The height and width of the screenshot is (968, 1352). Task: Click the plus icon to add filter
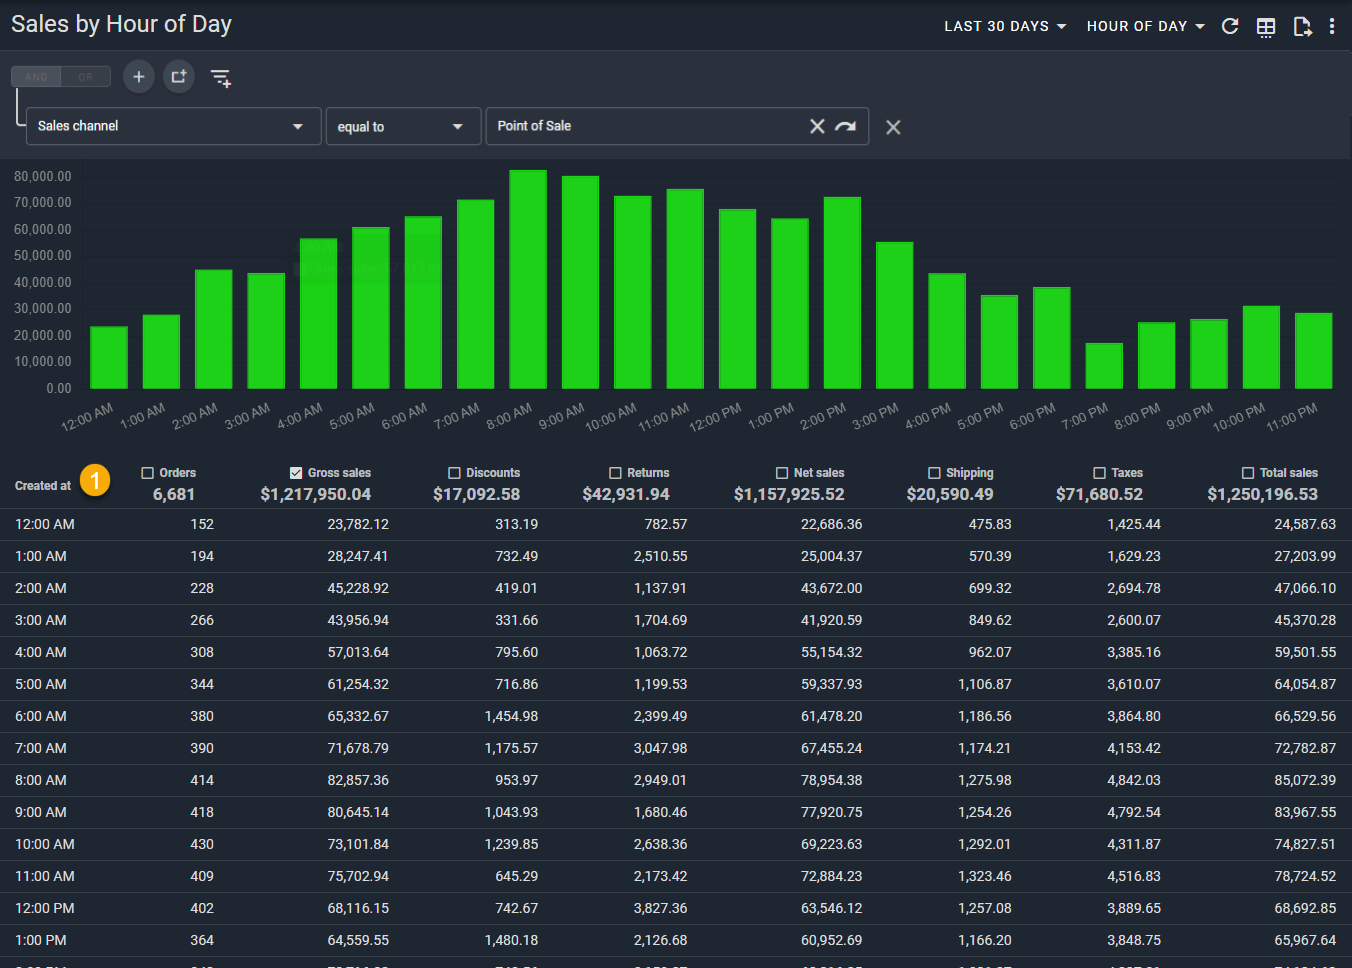click(x=139, y=77)
